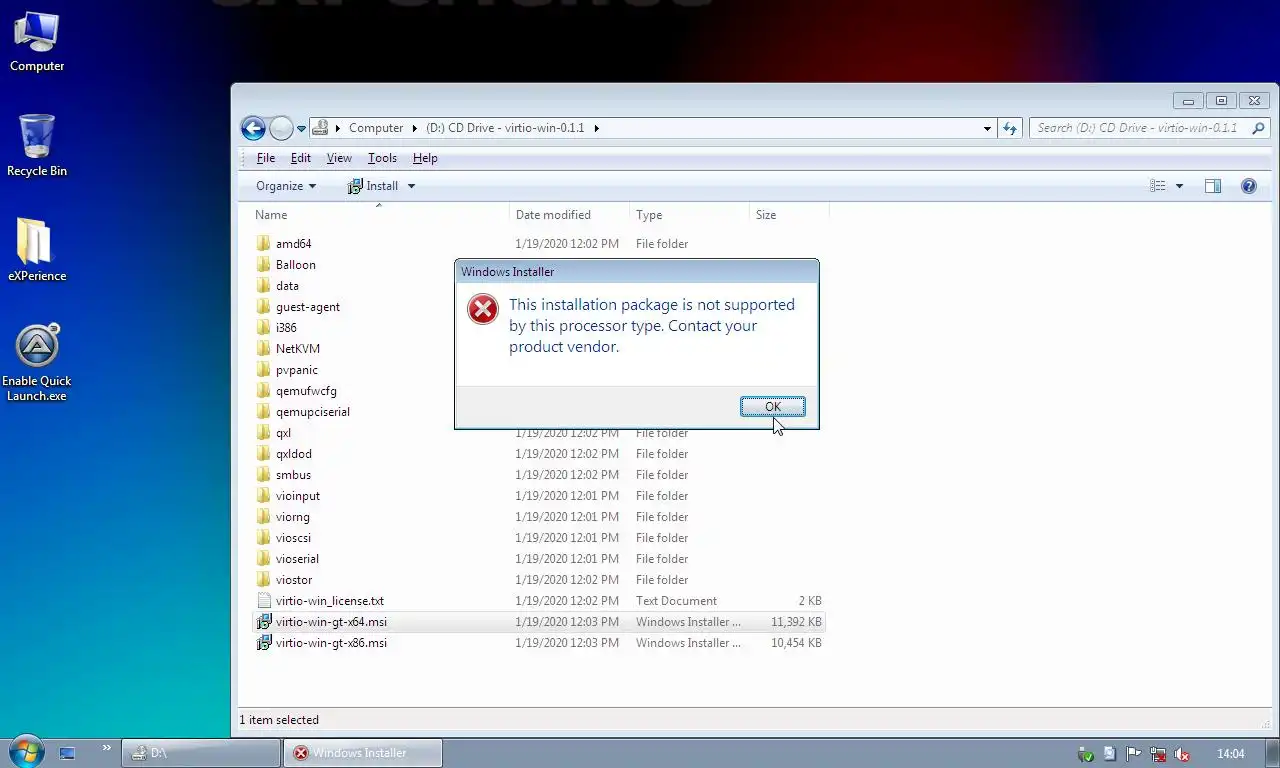Open the Tools menu
This screenshot has height=768, width=1280.
[382, 158]
